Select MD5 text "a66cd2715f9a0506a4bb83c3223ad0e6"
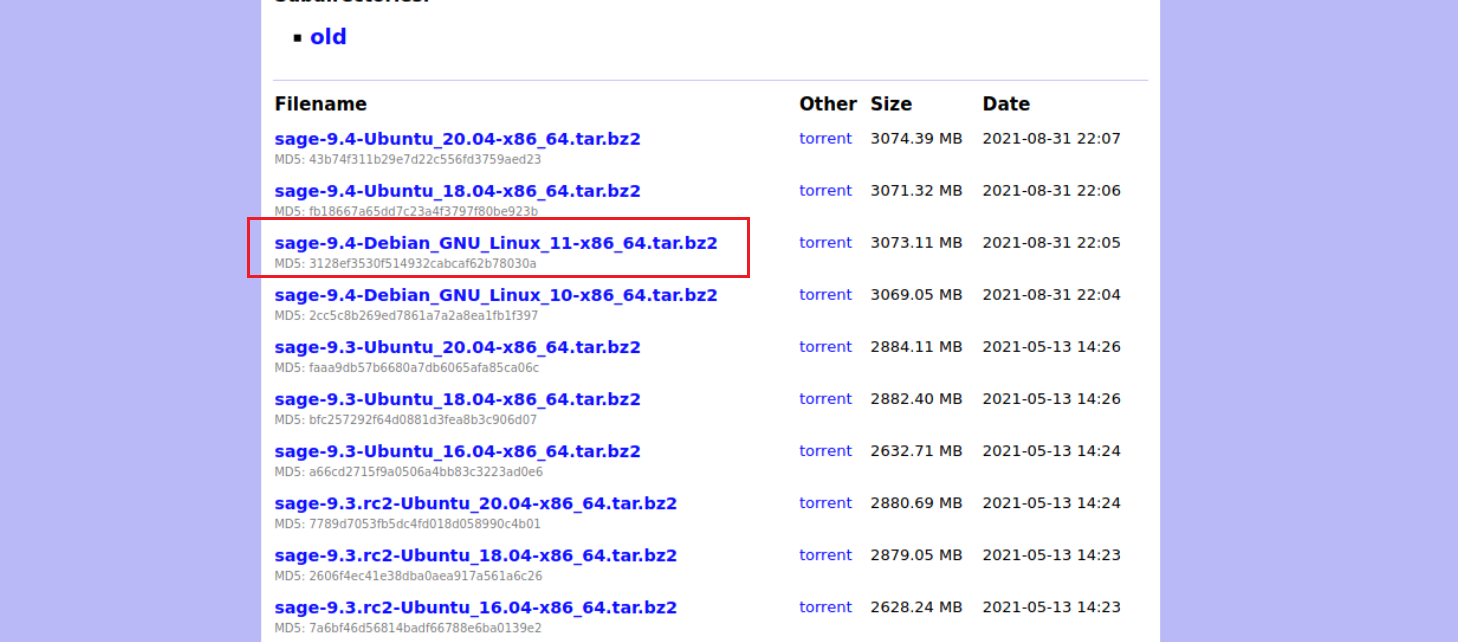The image size is (1458, 642). coord(426,471)
